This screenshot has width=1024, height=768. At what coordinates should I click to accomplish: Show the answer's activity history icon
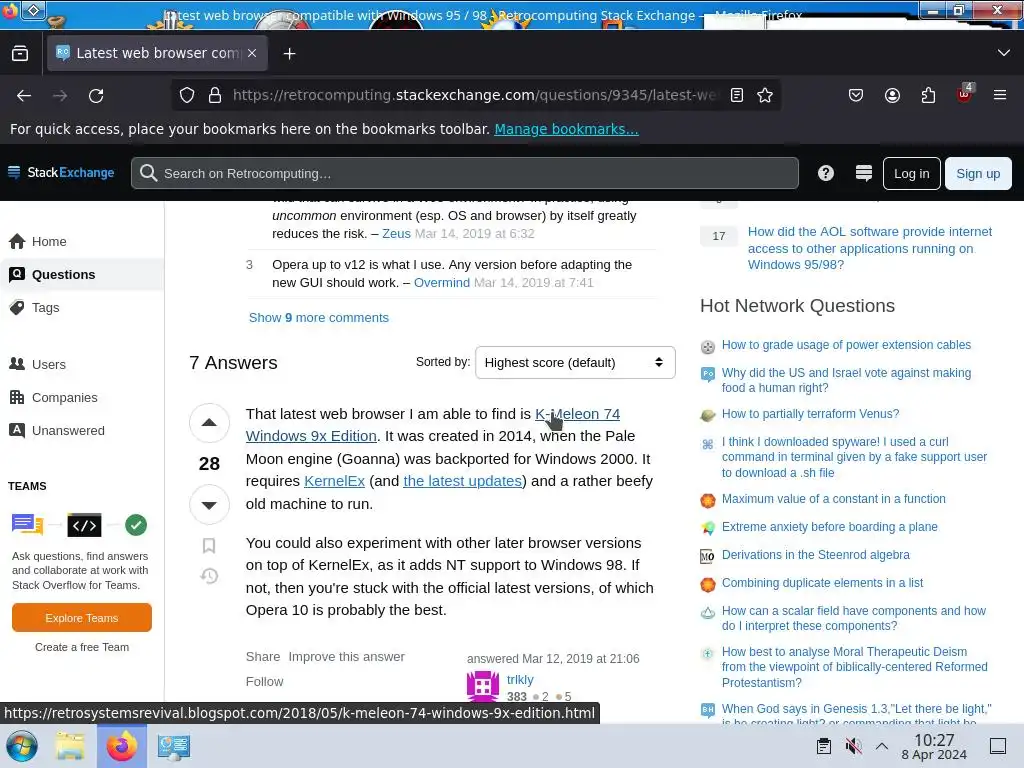[x=209, y=576]
